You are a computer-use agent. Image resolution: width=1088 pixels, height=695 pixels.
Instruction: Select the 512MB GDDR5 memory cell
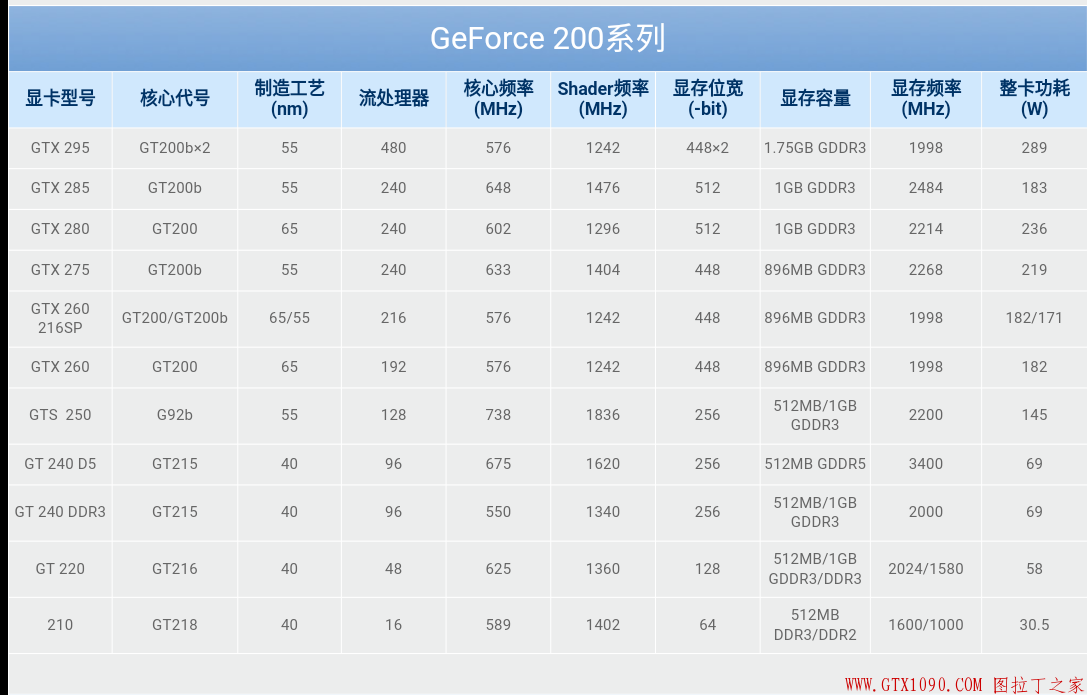tap(815, 464)
